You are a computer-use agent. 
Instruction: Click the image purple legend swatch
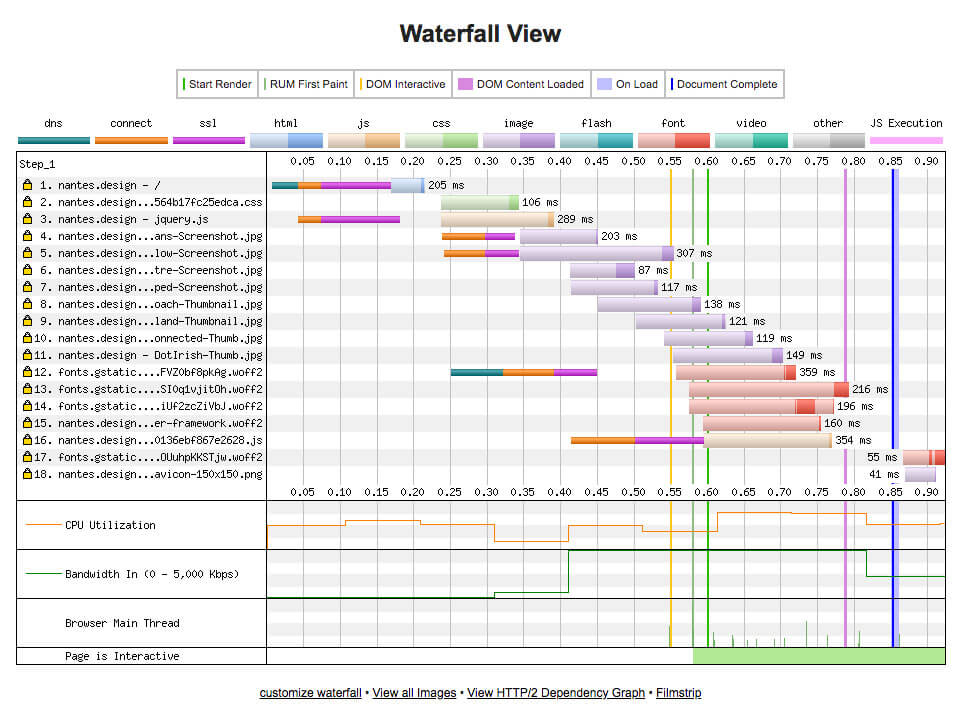[518, 140]
